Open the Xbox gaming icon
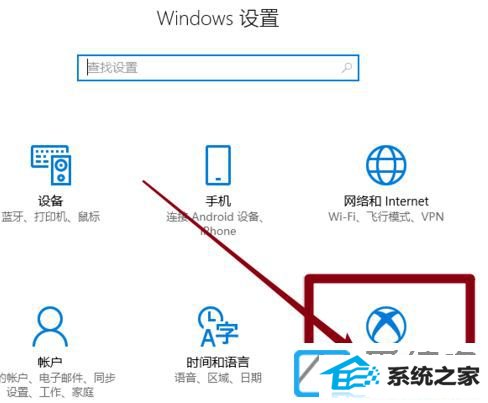This screenshot has height=403, width=488. click(x=386, y=325)
